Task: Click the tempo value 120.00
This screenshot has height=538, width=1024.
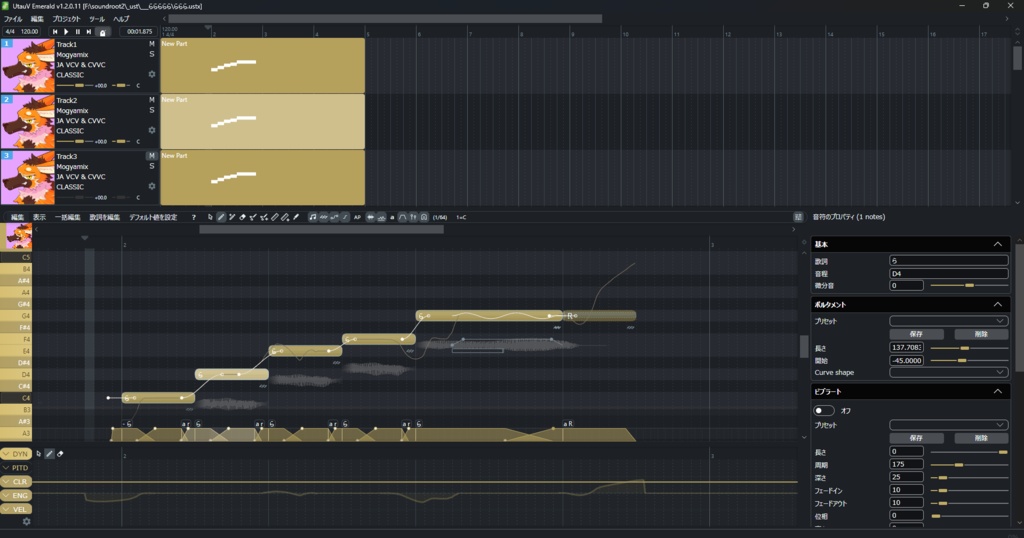Action: click(x=29, y=31)
